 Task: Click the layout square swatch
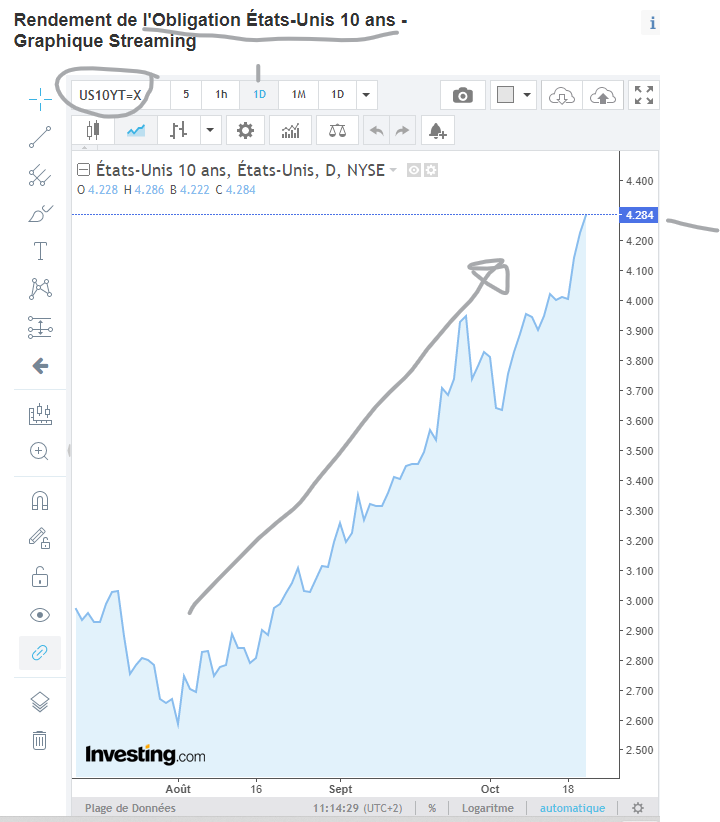click(506, 95)
